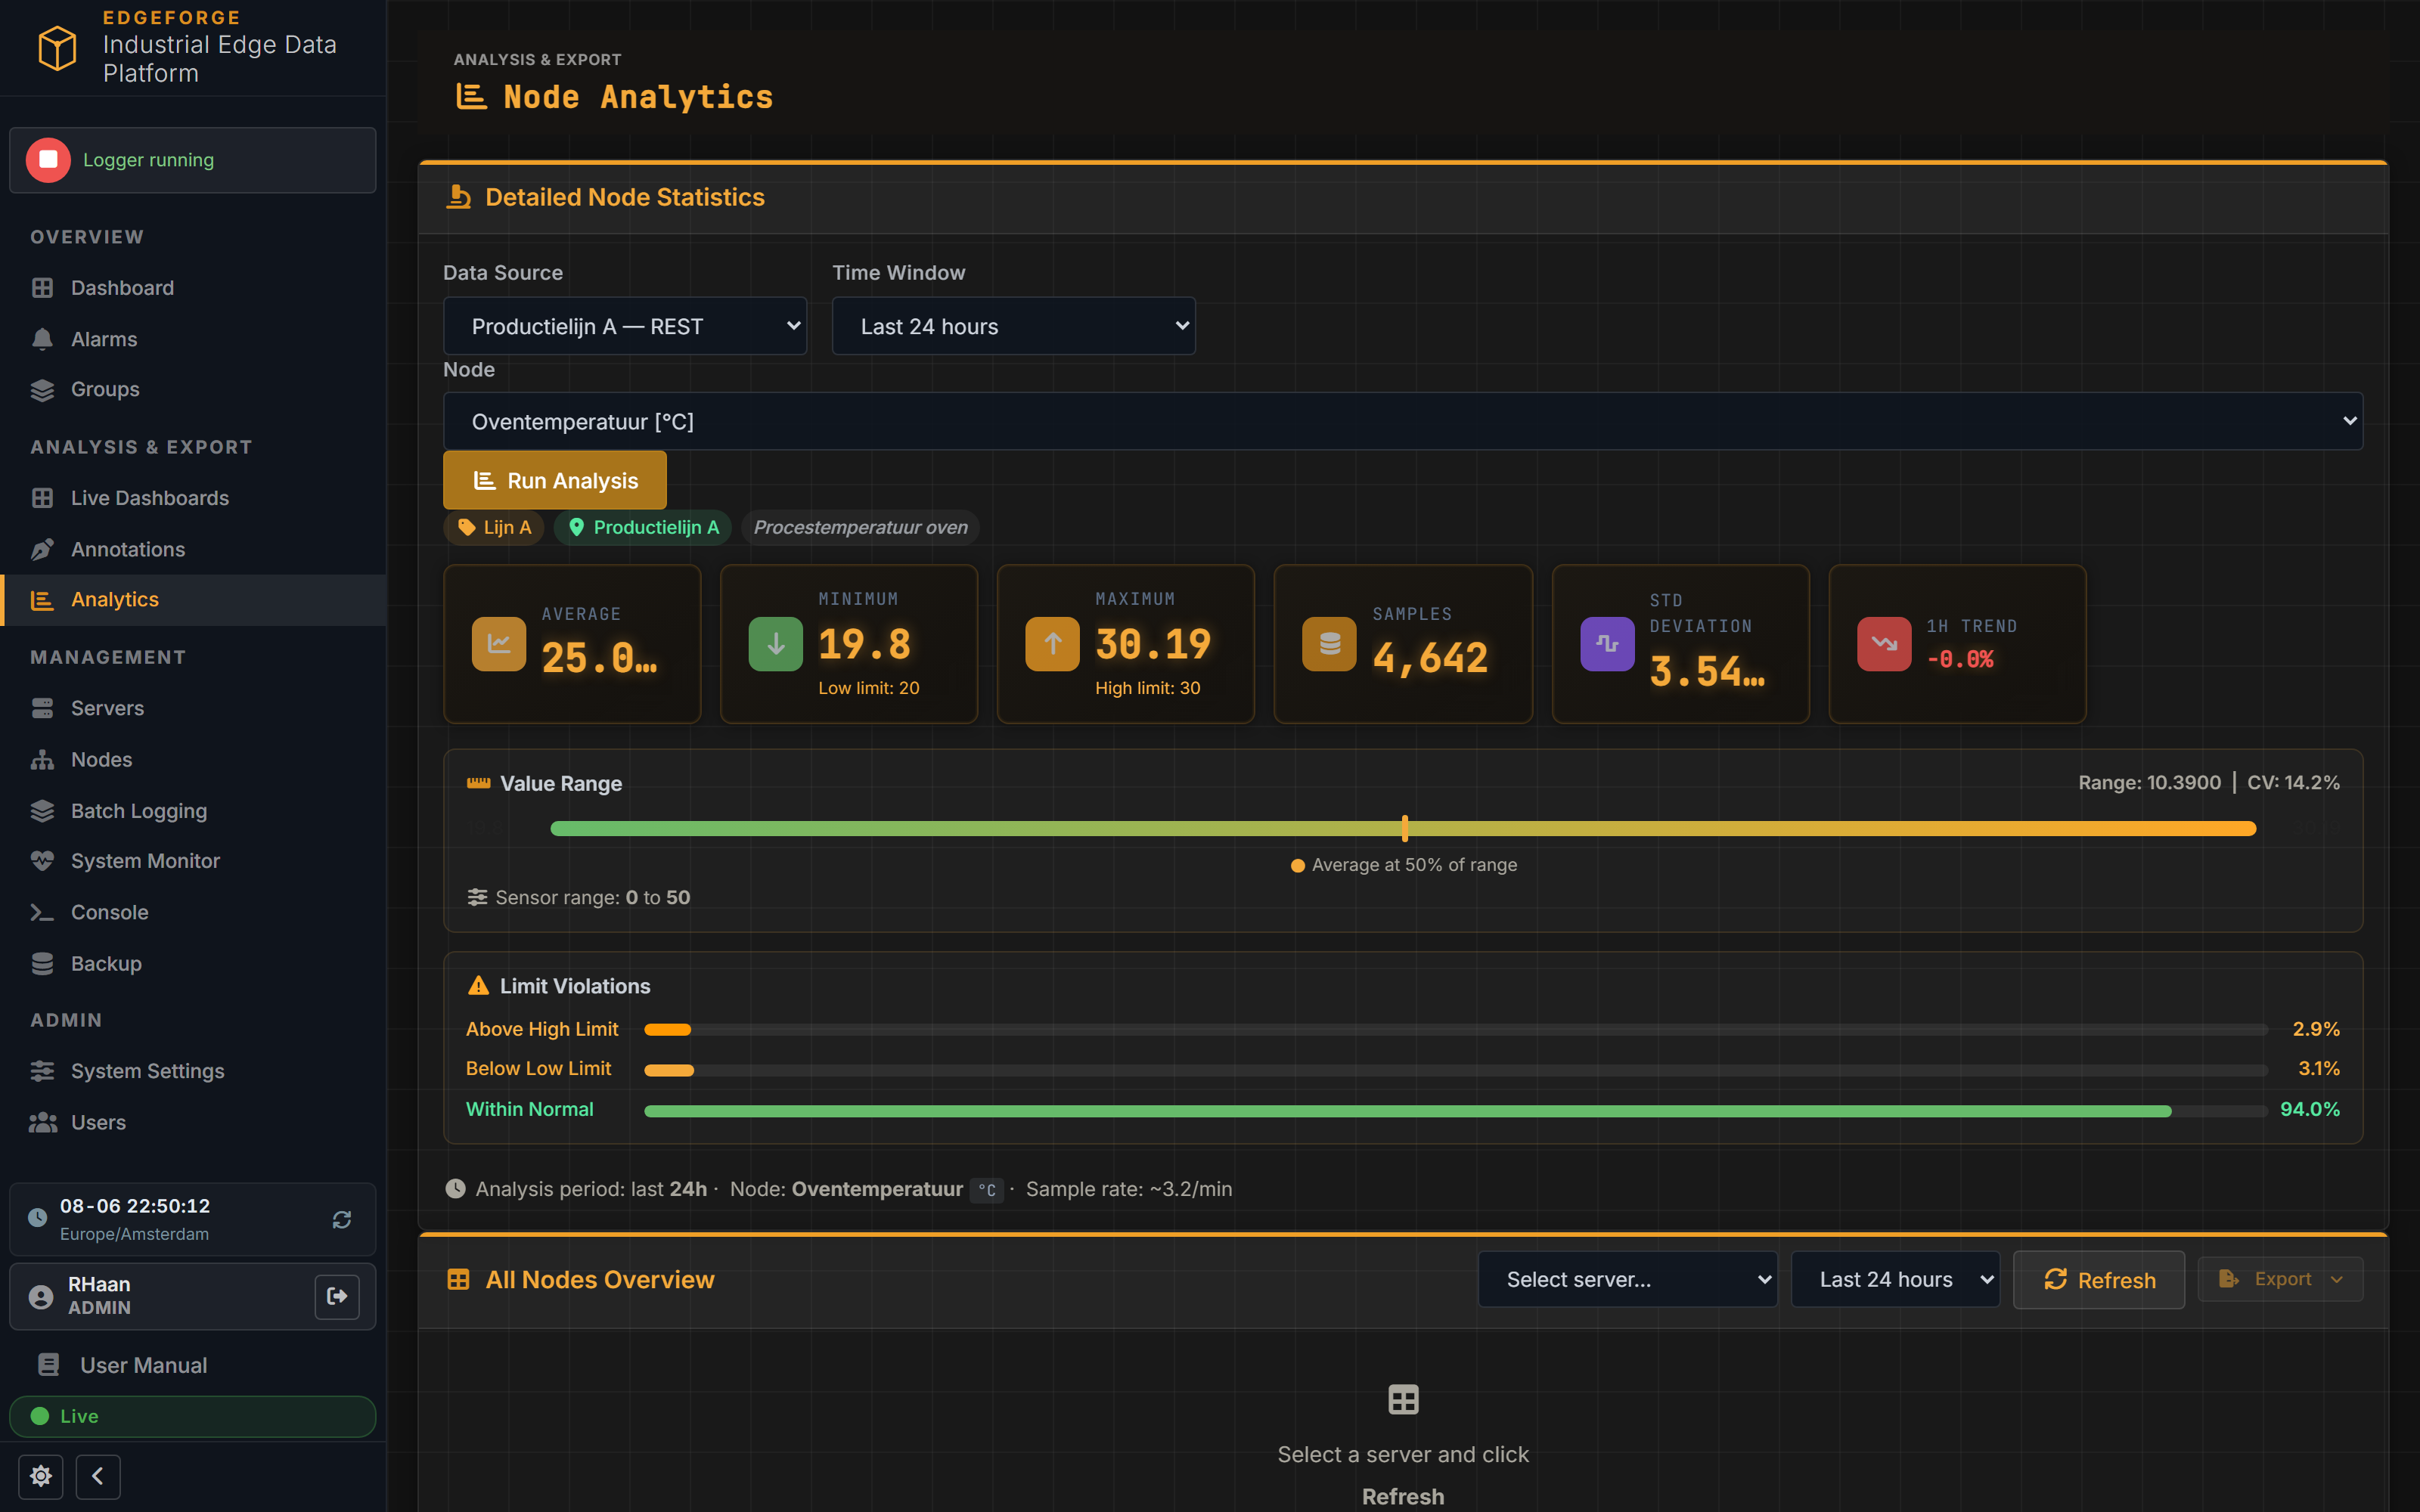Click the Backup database icon
Image resolution: width=2420 pixels, height=1512 pixels.
[x=42, y=964]
